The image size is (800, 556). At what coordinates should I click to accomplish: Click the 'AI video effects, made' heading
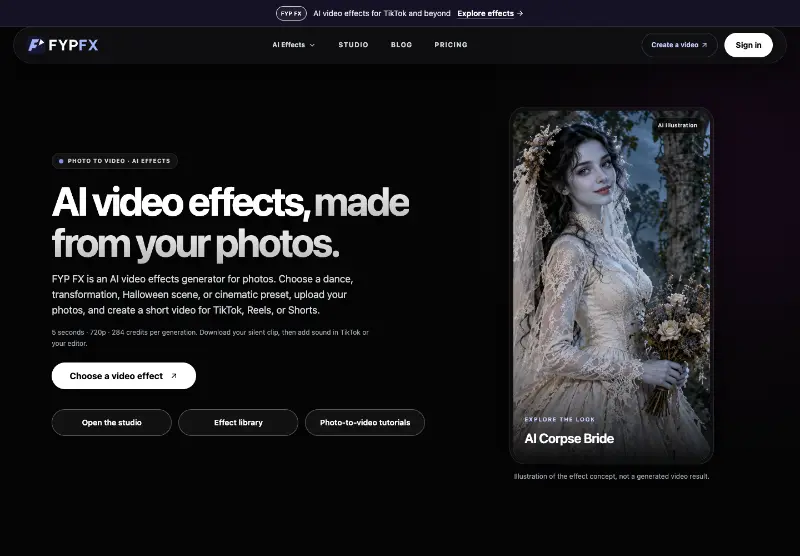point(230,203)
